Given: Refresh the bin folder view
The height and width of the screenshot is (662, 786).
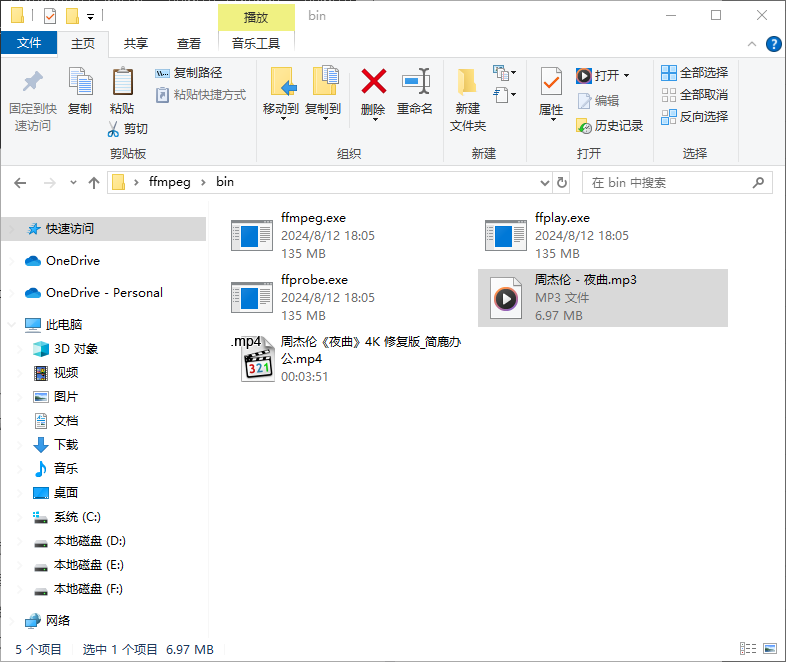Looking at the screenshot, I should [x=562, y=182].
